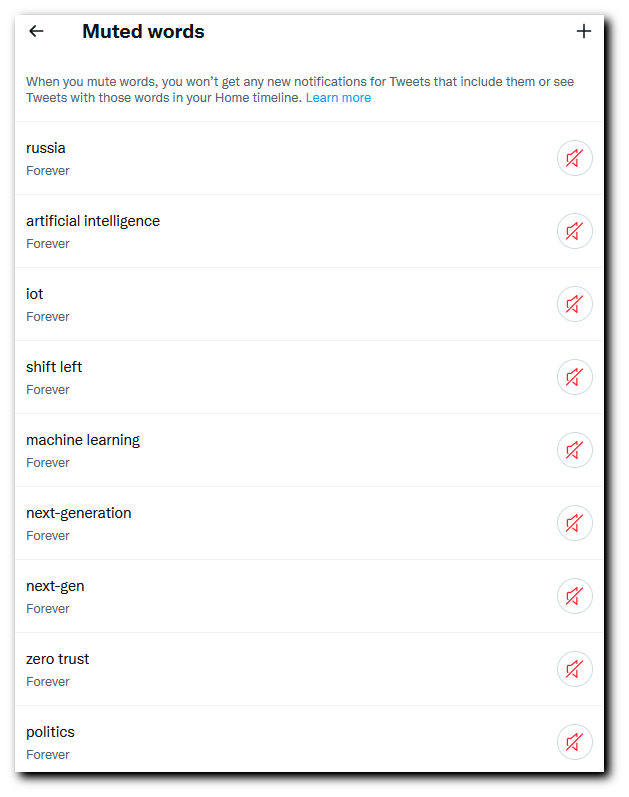Open the Learn more link
Viewport: 629px width, 797px height.
click(x=338, y=98)
